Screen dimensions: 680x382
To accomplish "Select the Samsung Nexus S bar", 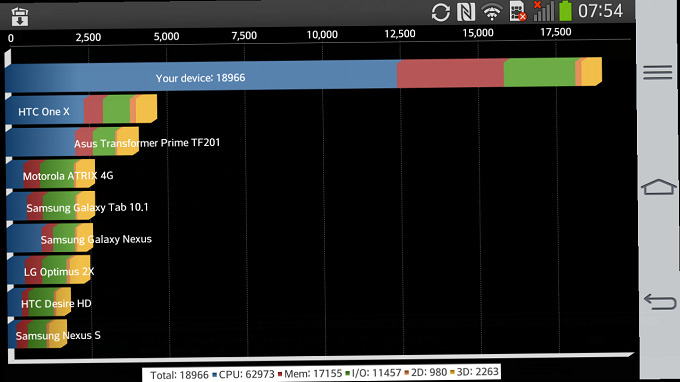I will (37, 334).
